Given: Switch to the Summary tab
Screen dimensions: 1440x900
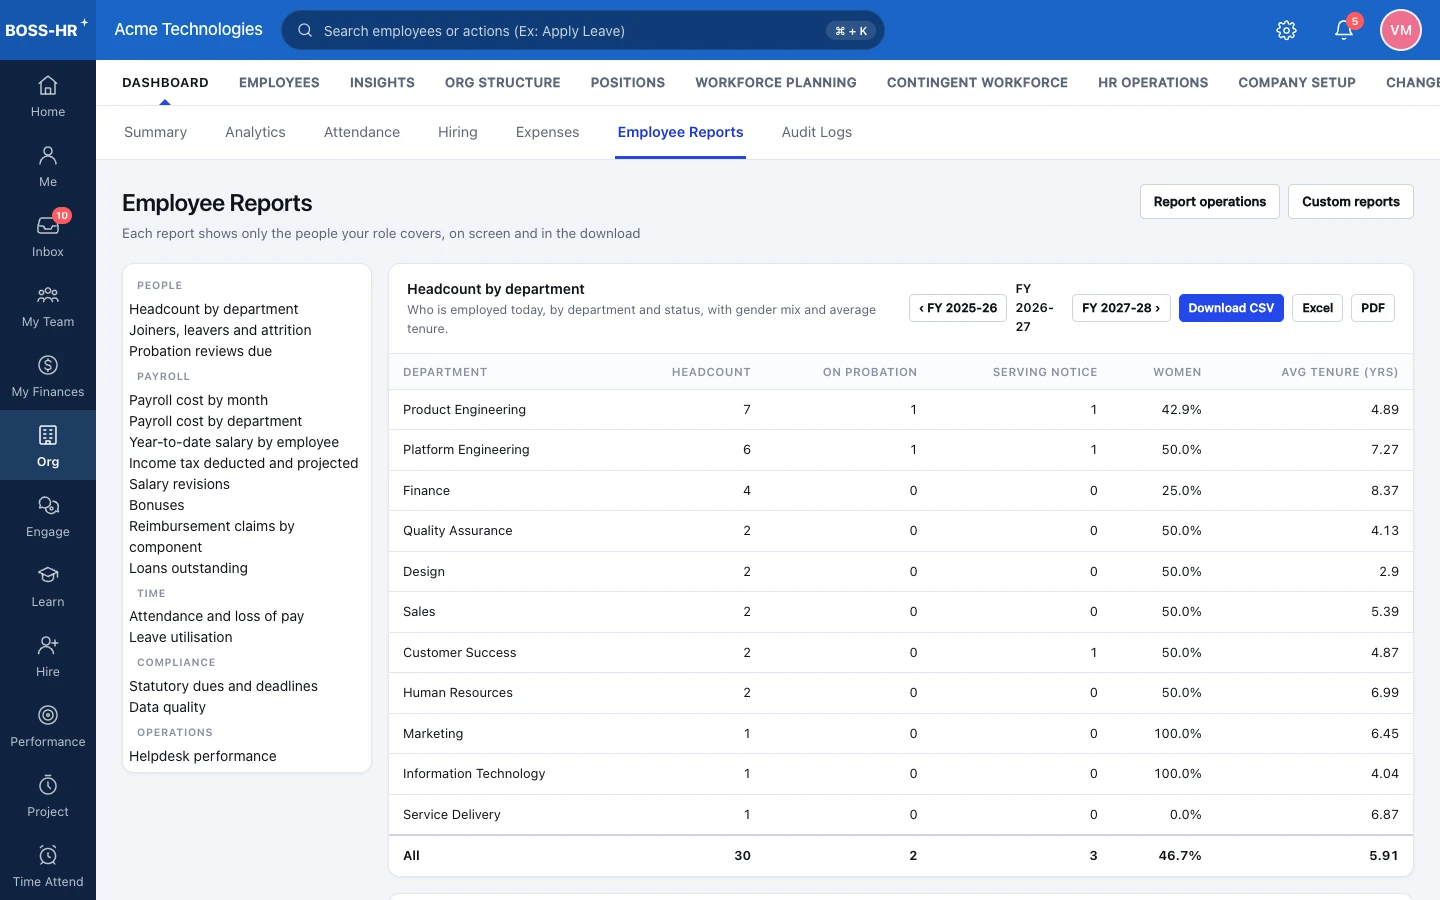Looking at the screenshot, I should pyautogui.click(x=155, y=132).
